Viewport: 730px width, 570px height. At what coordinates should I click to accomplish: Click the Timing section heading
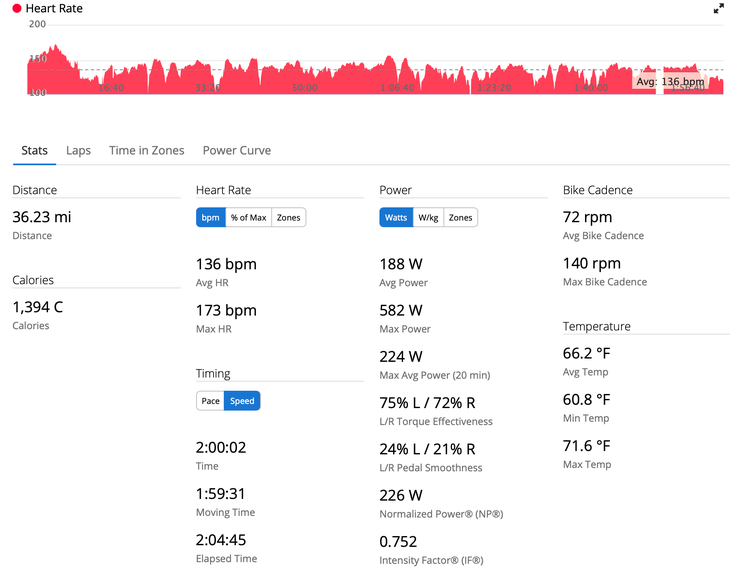pos(213,373)
